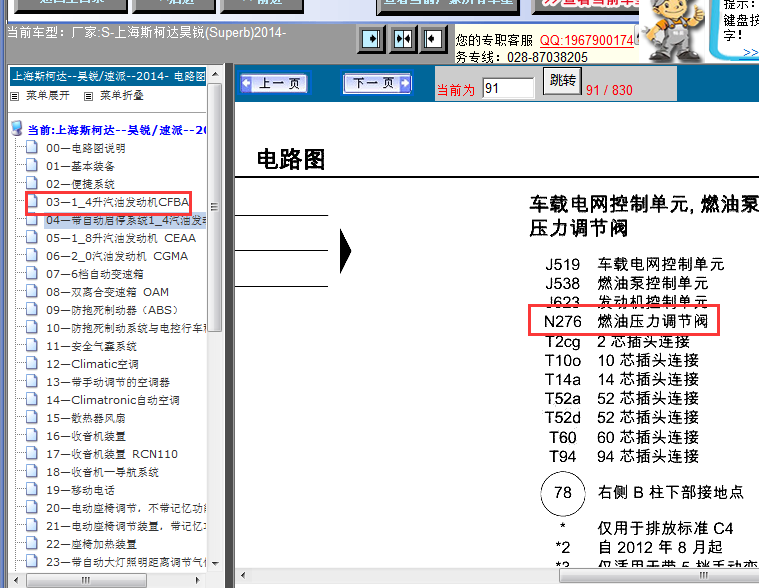Open 05—1_8升汽油发动机 CEAA entry

pyautogui.click(x=121, y=238)
